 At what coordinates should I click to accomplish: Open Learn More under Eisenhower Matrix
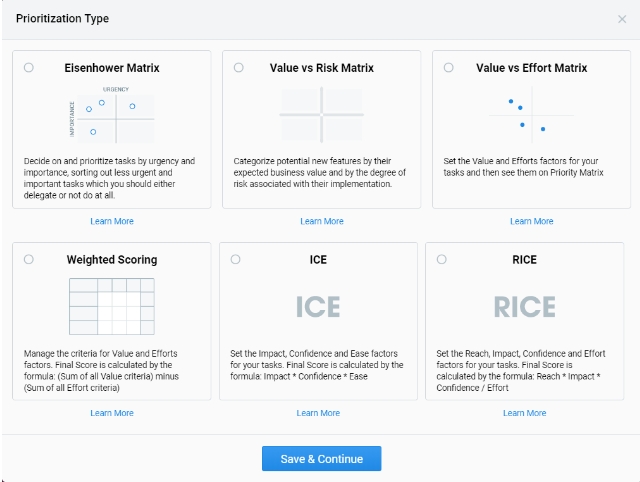pyautogui.click(x=111, y=221)
